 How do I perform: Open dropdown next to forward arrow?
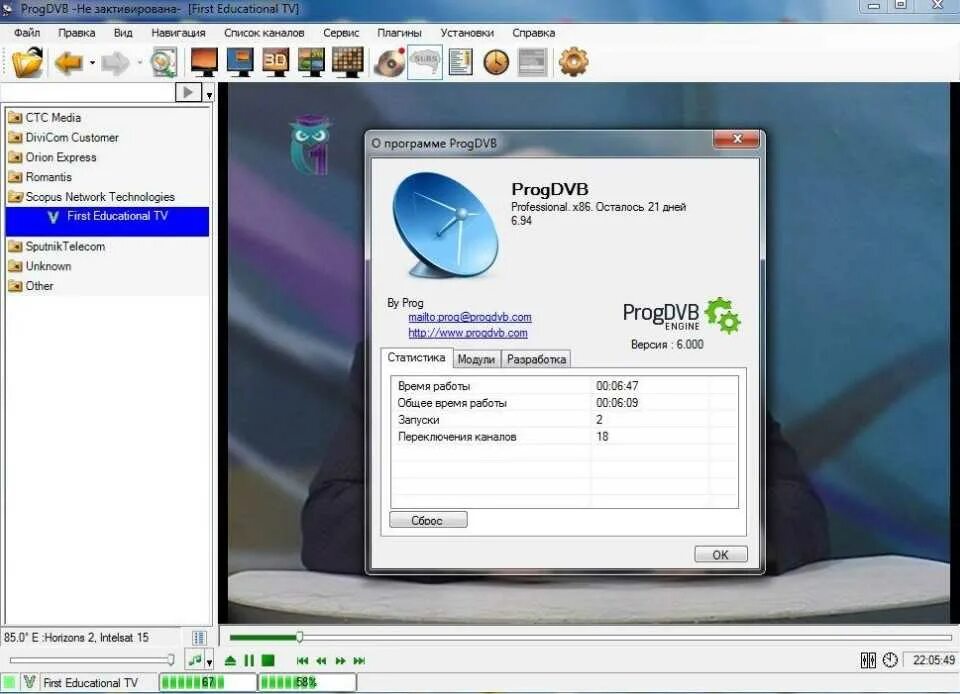tap(139, 62)
